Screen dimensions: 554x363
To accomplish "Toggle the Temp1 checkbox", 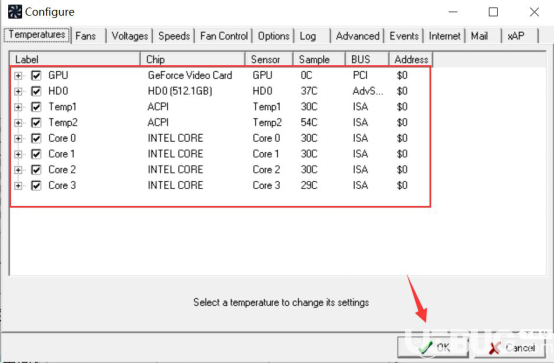I will pyautogui.click(x=36, y=107).
